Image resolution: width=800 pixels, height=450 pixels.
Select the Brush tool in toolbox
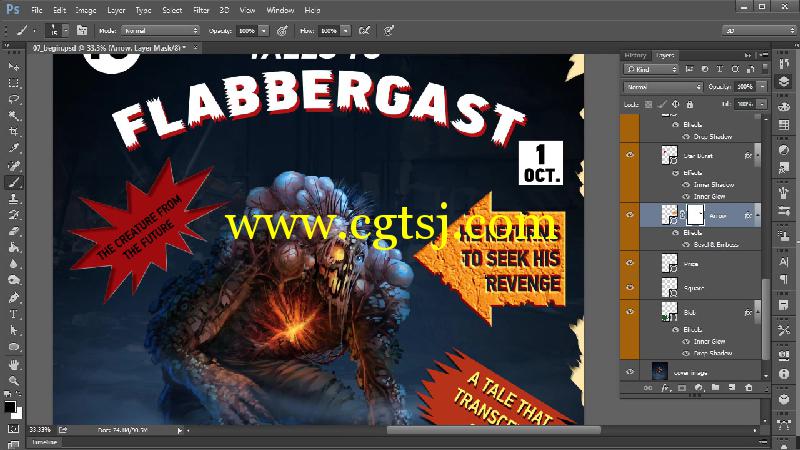pos(14,182)
